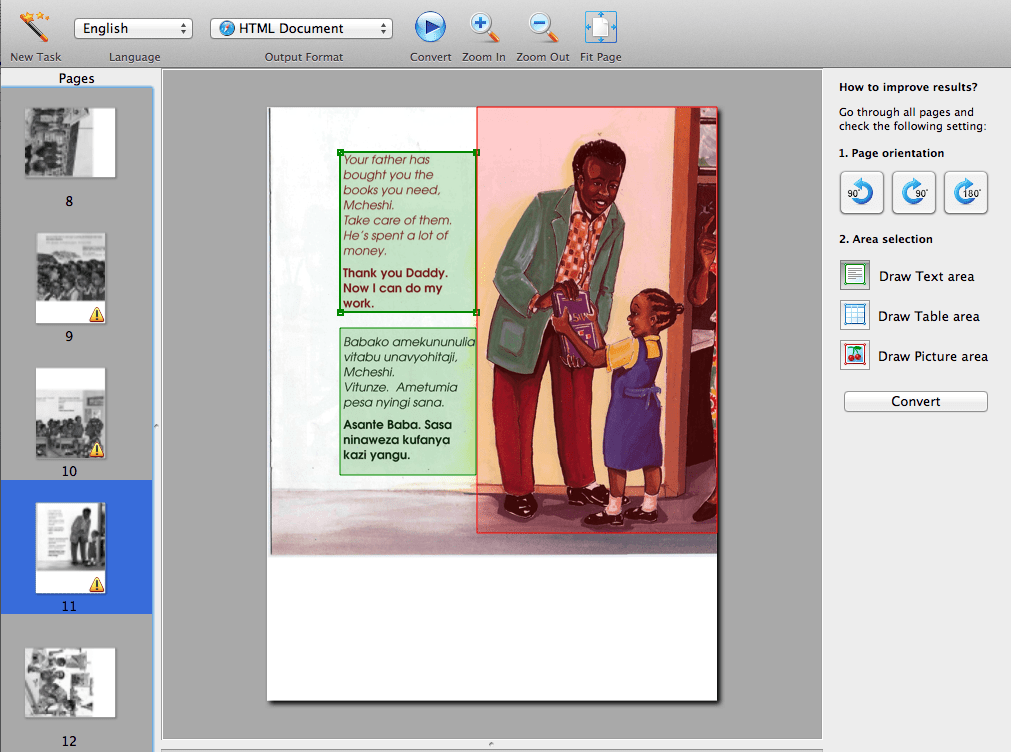The width and height of the screenshot is (1011, 752).
Task: Open page 12 from the Pages panel
Action: click(x=70, y=683)
